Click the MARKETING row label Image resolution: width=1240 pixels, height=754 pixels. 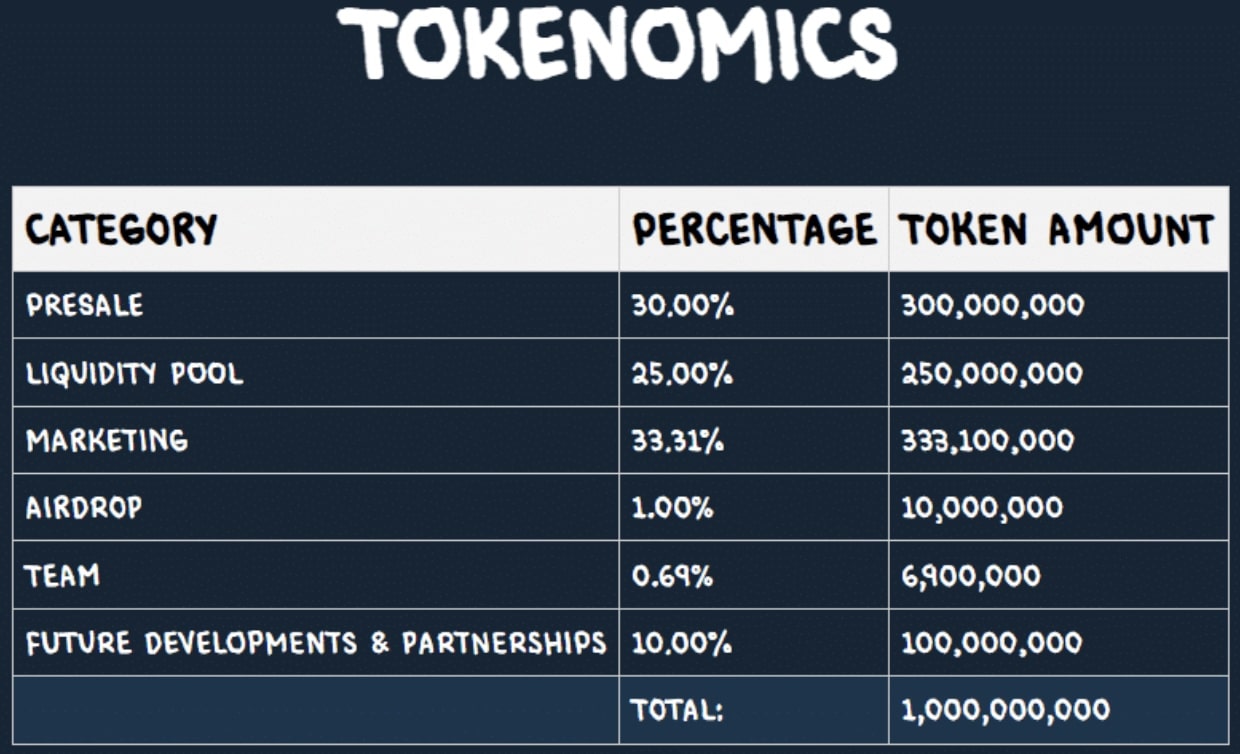(x=107, y=440)
